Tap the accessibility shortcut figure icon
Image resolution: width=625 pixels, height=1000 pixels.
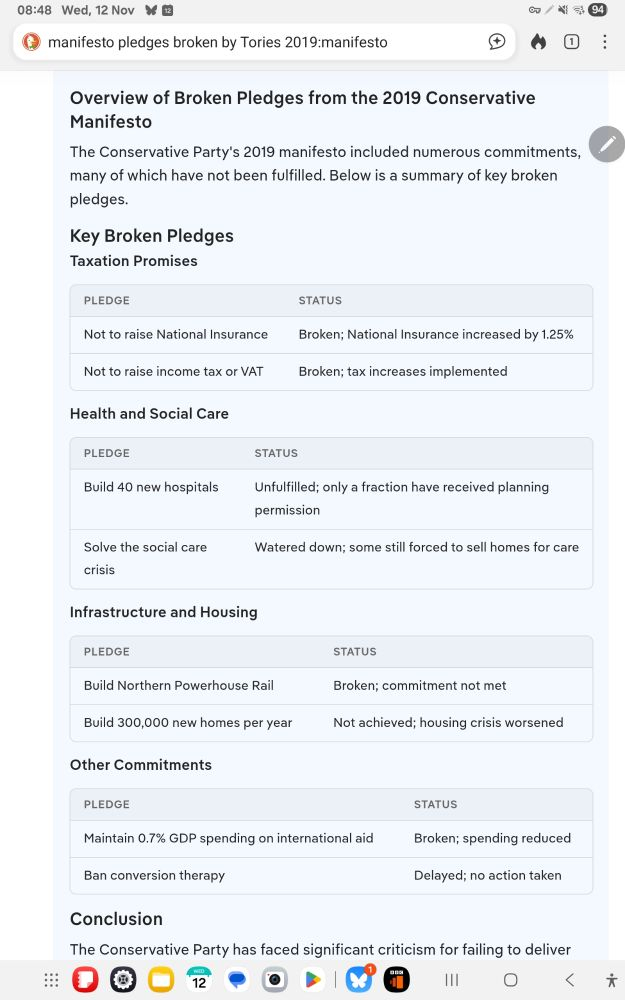[611, 980]
